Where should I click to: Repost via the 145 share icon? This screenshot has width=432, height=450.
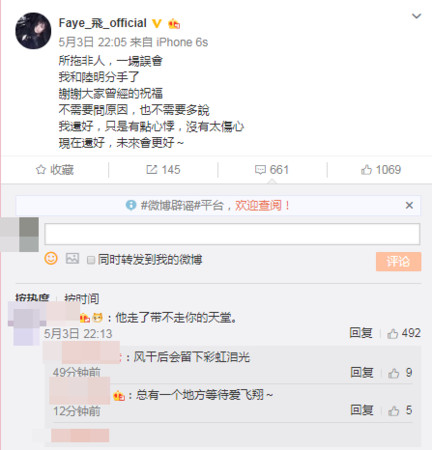click(x=151, y=170)
